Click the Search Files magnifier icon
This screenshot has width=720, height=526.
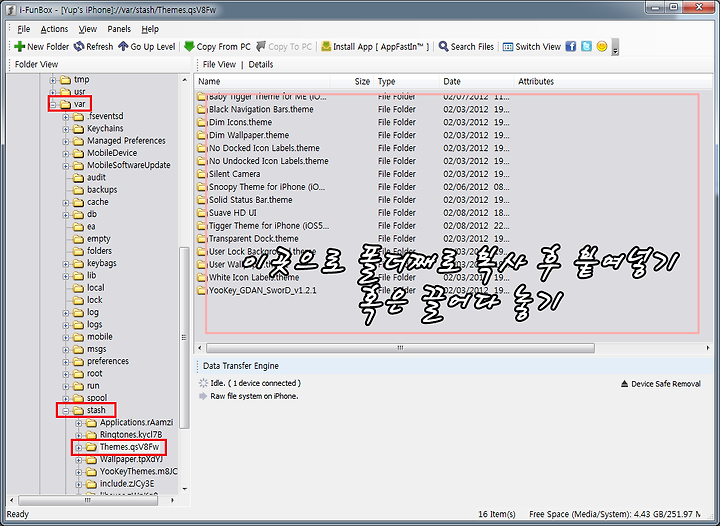point(444,46)
